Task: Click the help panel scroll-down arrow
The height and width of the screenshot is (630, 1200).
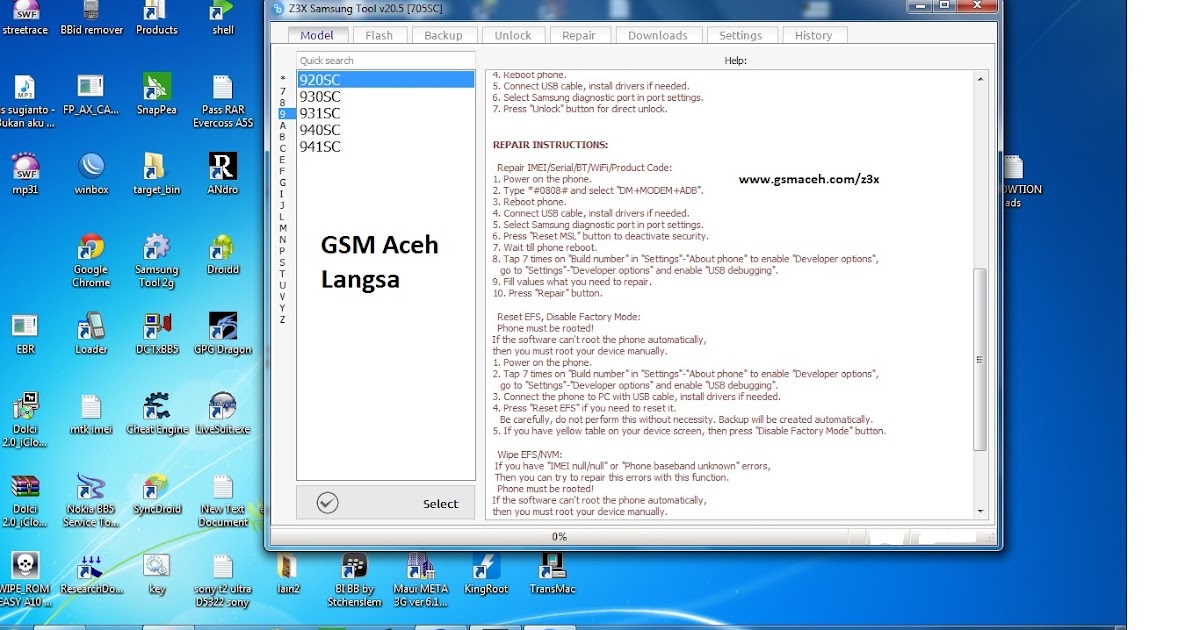Action: tap(980, 511)
